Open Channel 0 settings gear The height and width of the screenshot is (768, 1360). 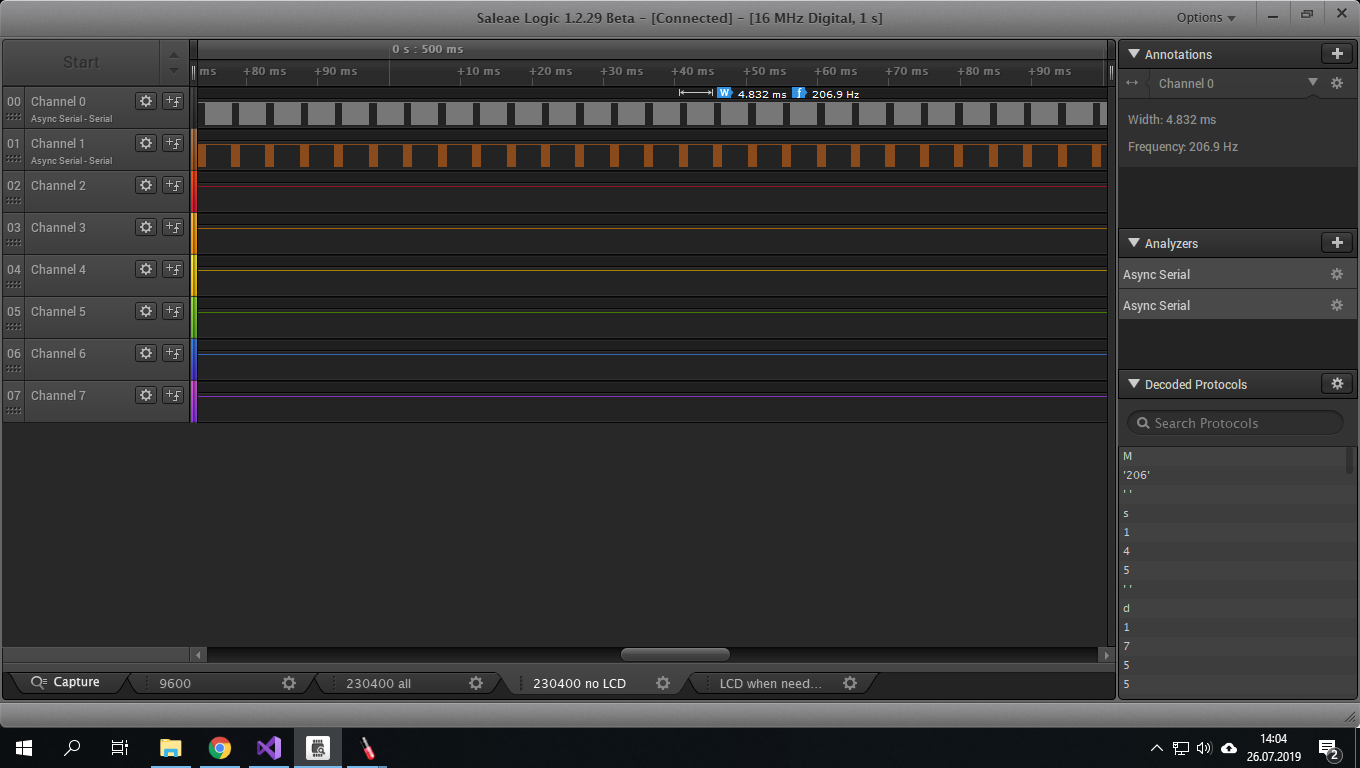[x=146, y=101]
